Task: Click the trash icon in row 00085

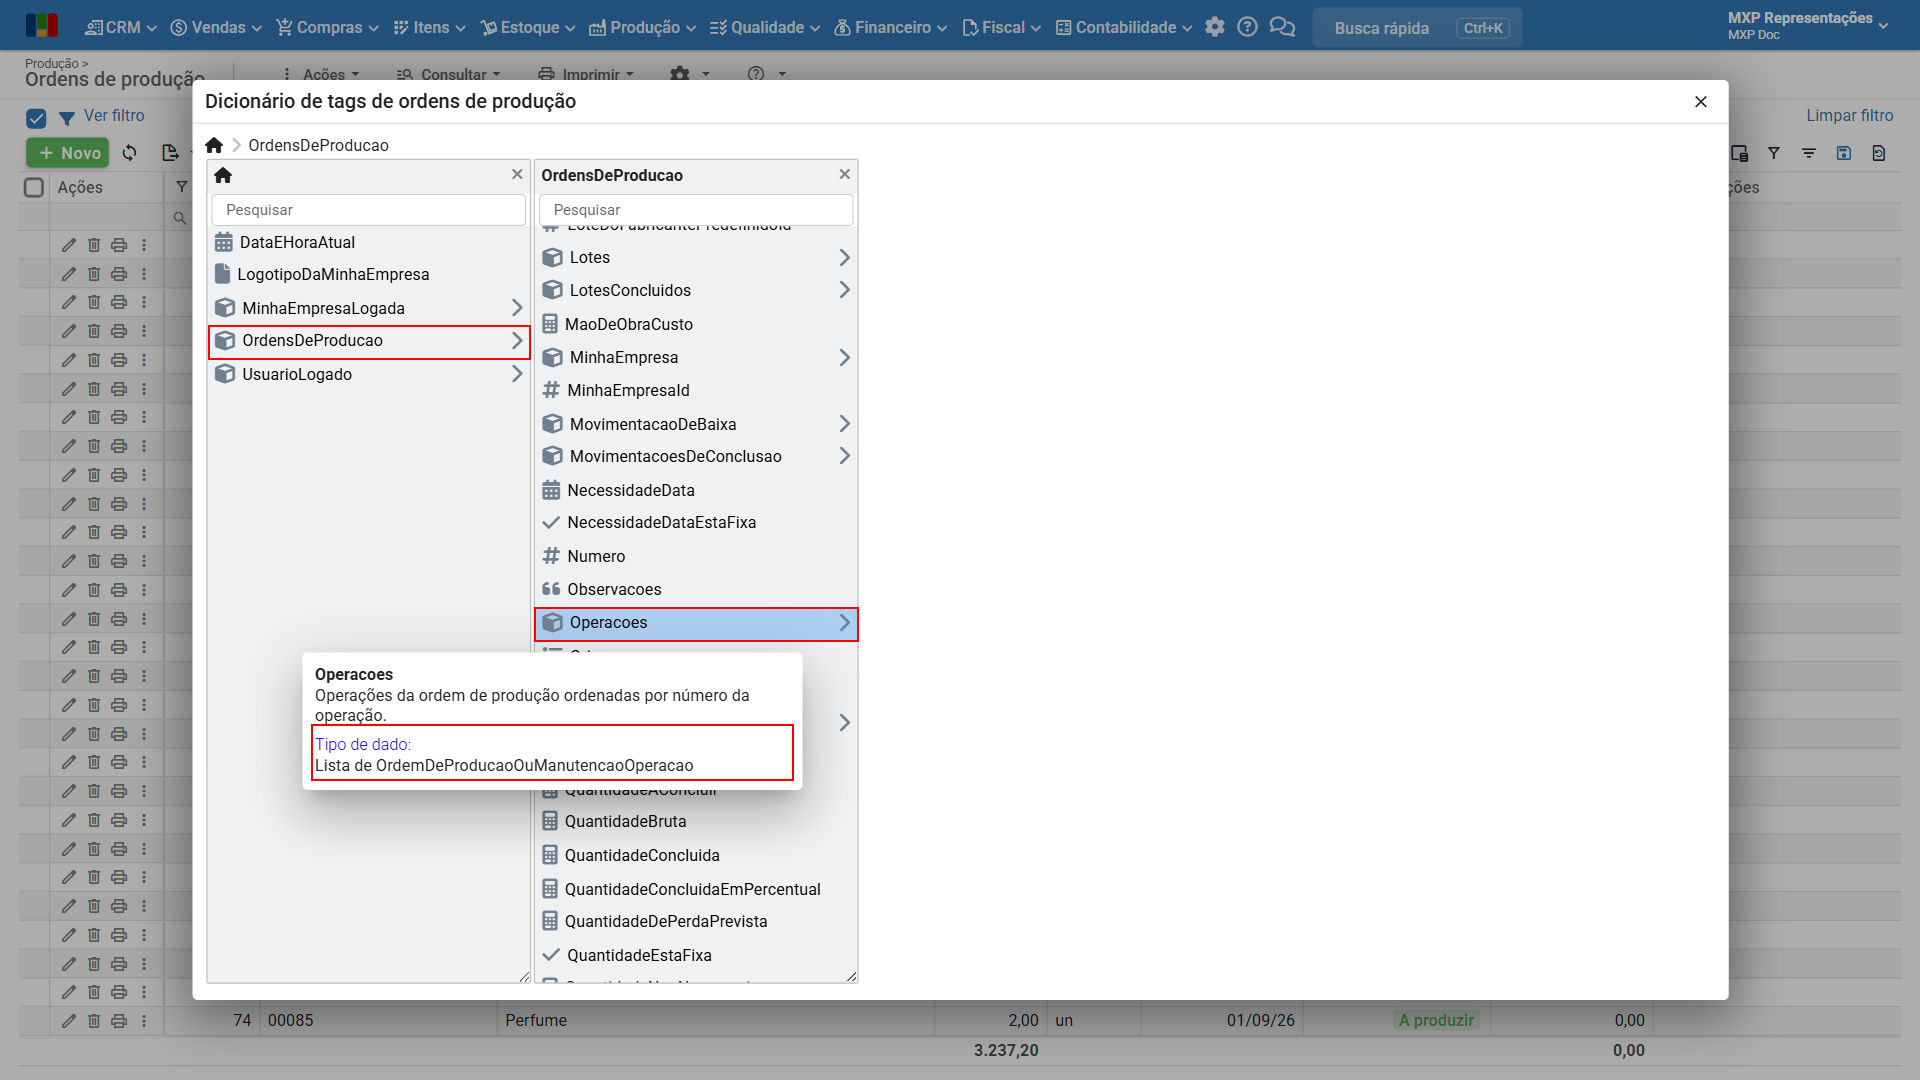Action: 94,1021
